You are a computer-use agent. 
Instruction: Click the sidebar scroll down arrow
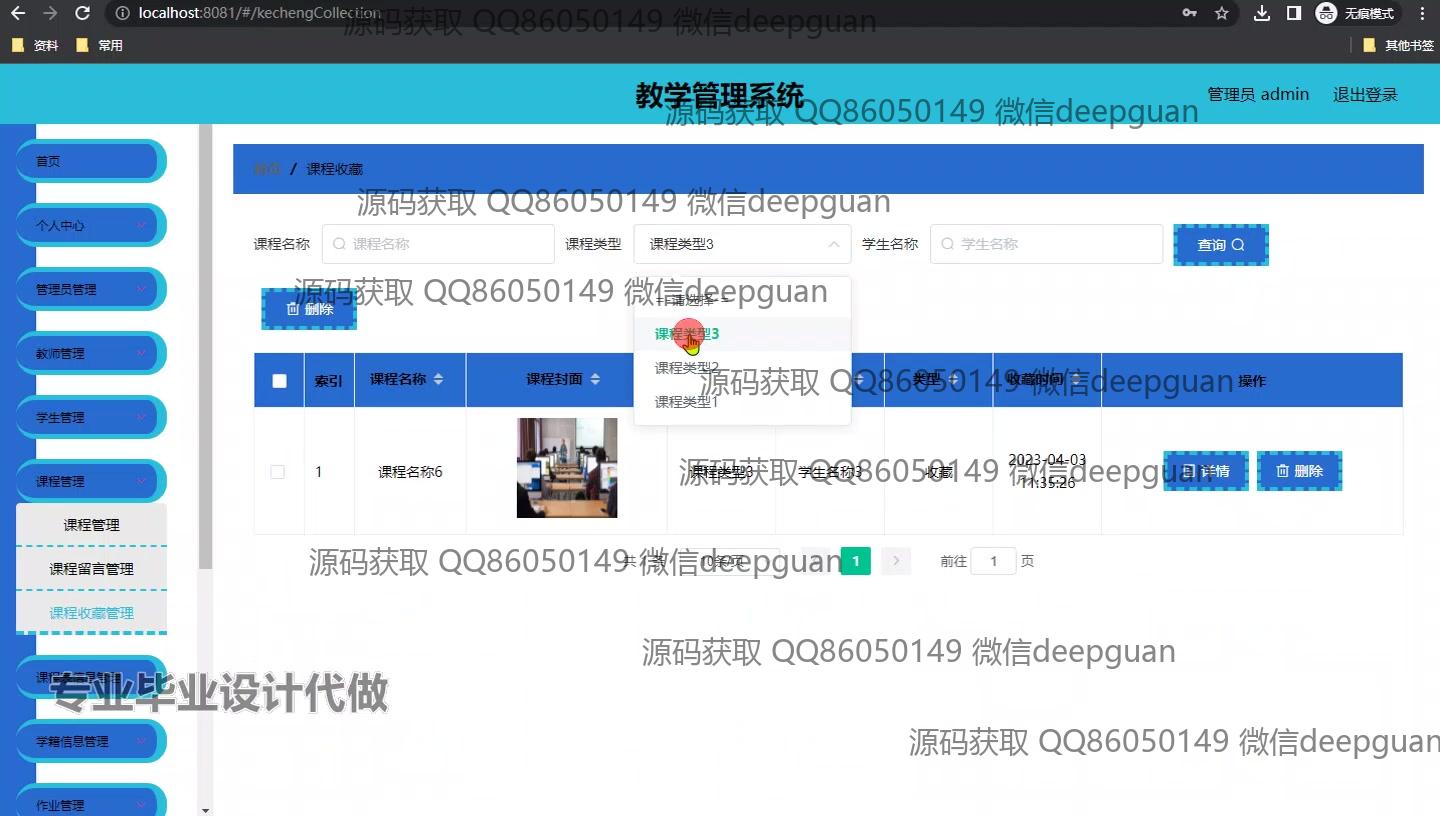[206, 809]
